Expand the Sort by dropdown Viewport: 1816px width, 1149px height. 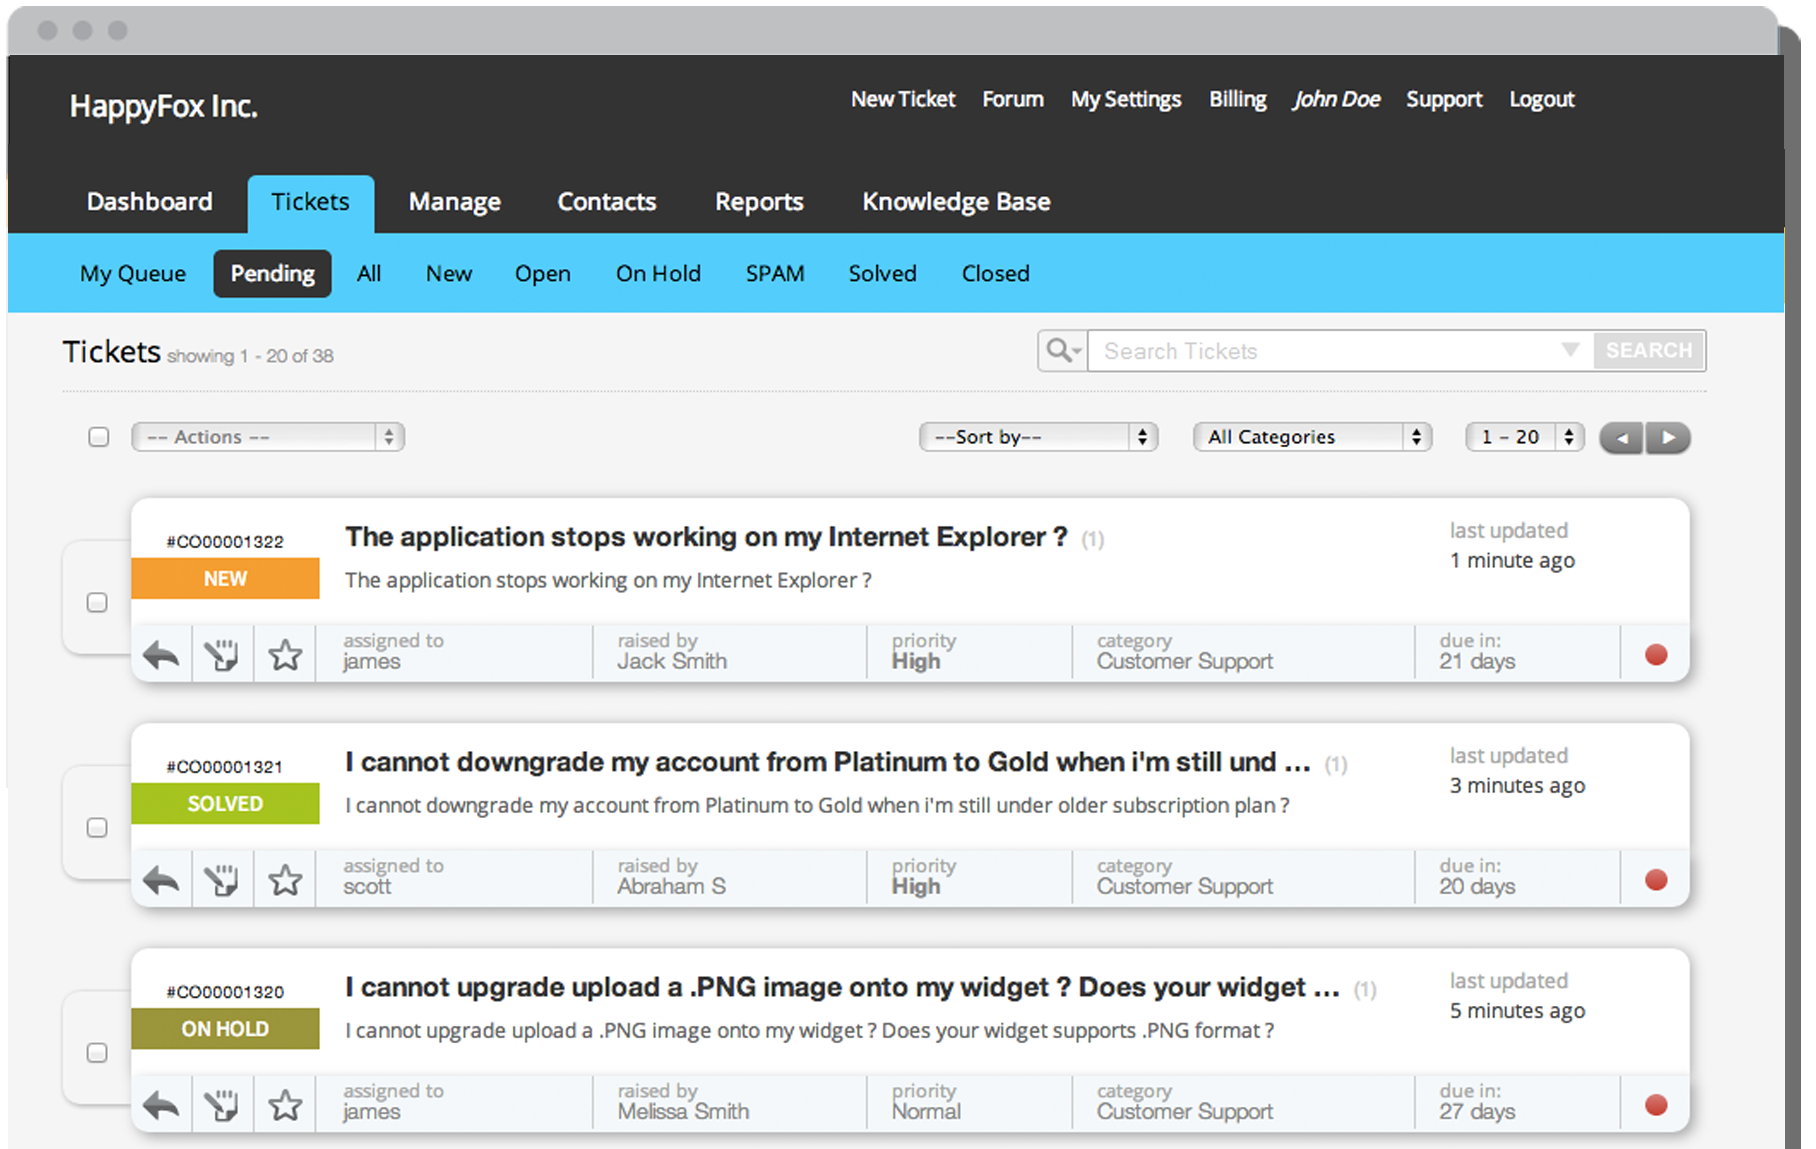click(x=1038, y=437)
